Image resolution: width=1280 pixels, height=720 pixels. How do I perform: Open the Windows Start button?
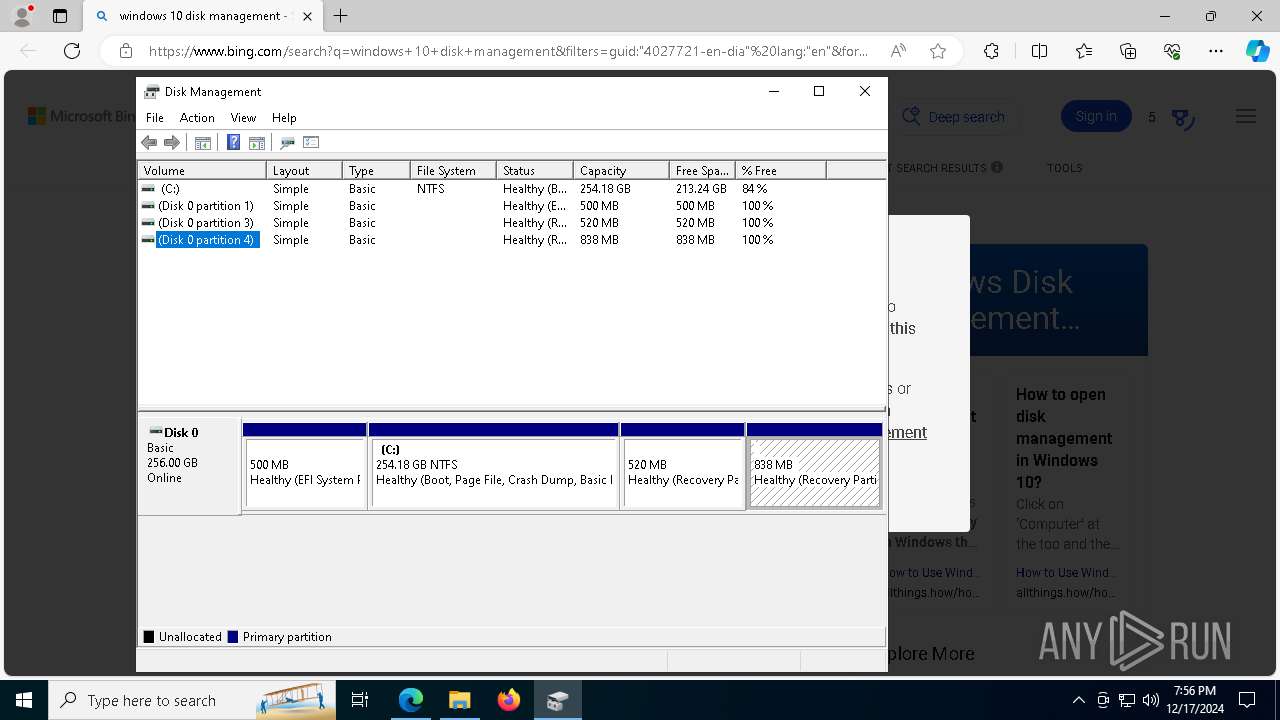pos(24,700)
